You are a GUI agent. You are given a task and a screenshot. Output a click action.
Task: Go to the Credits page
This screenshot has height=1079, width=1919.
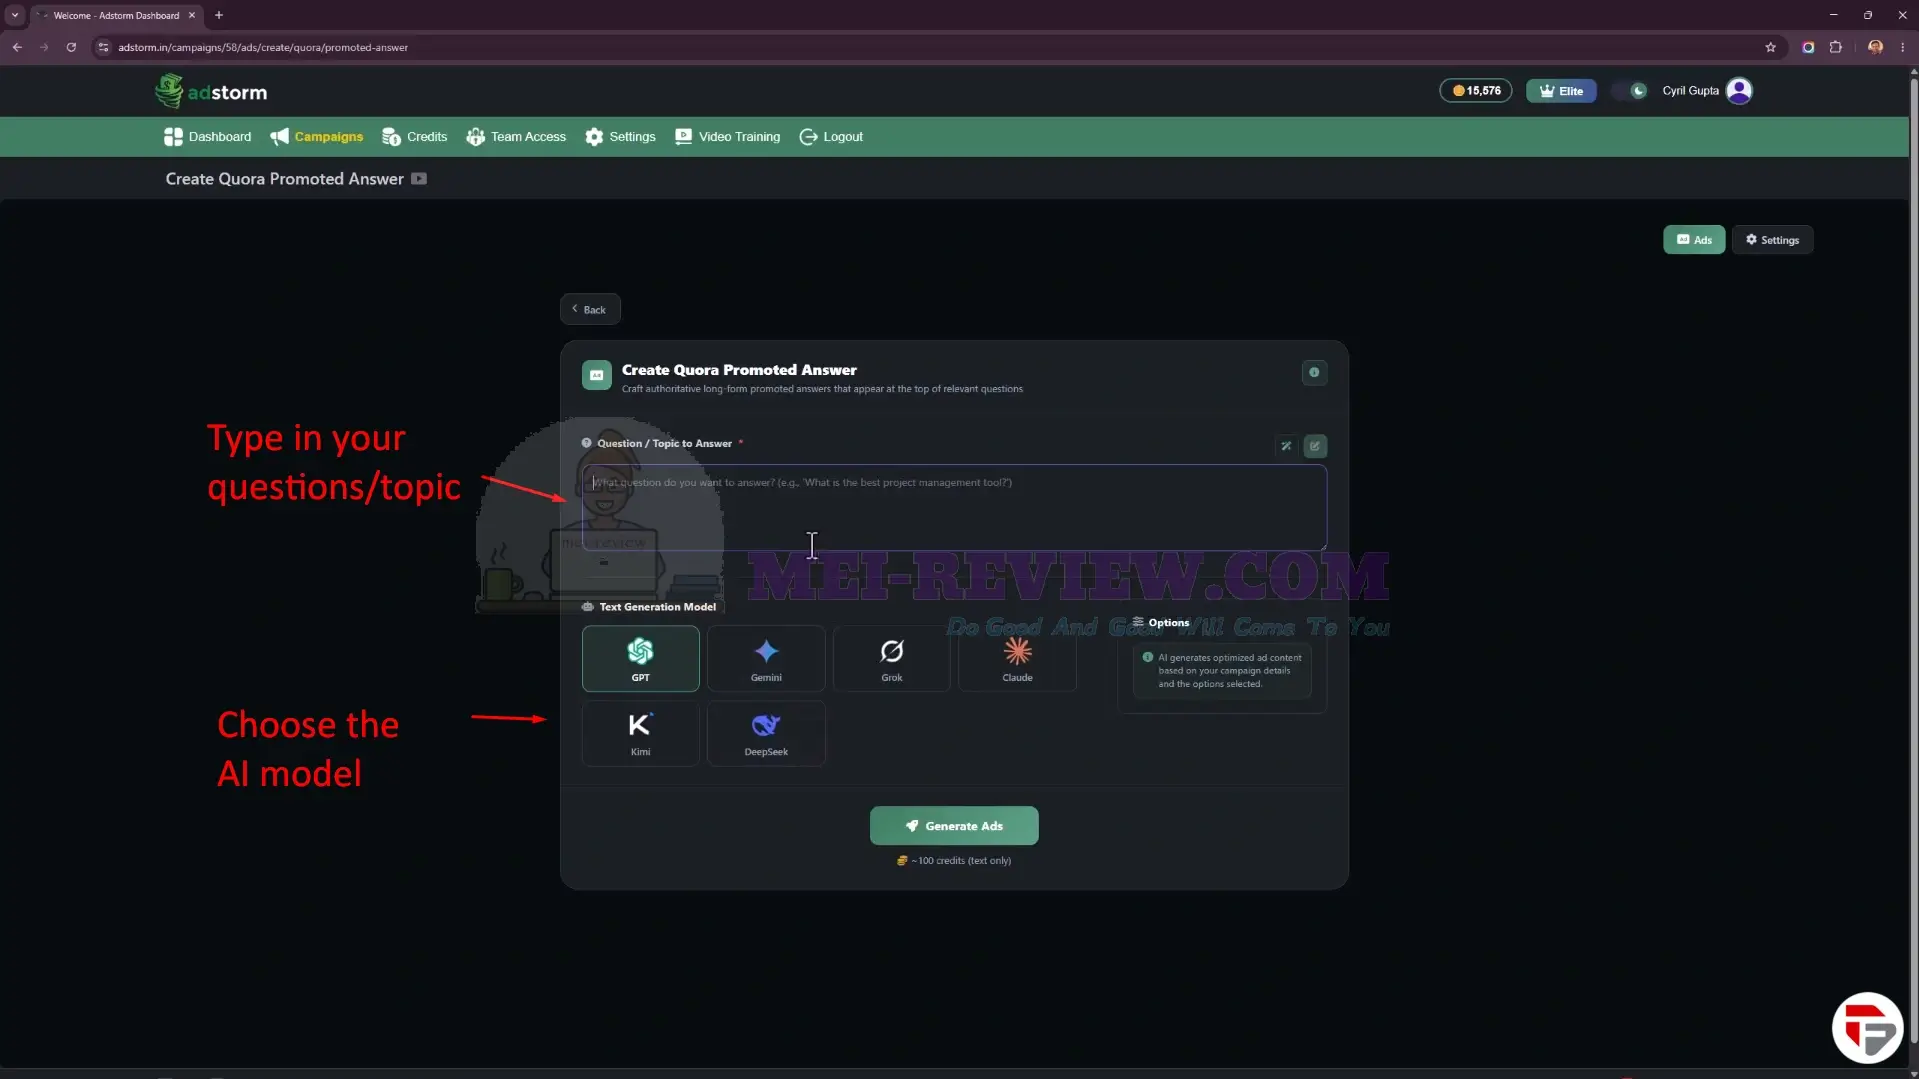(x=414, y=137)
